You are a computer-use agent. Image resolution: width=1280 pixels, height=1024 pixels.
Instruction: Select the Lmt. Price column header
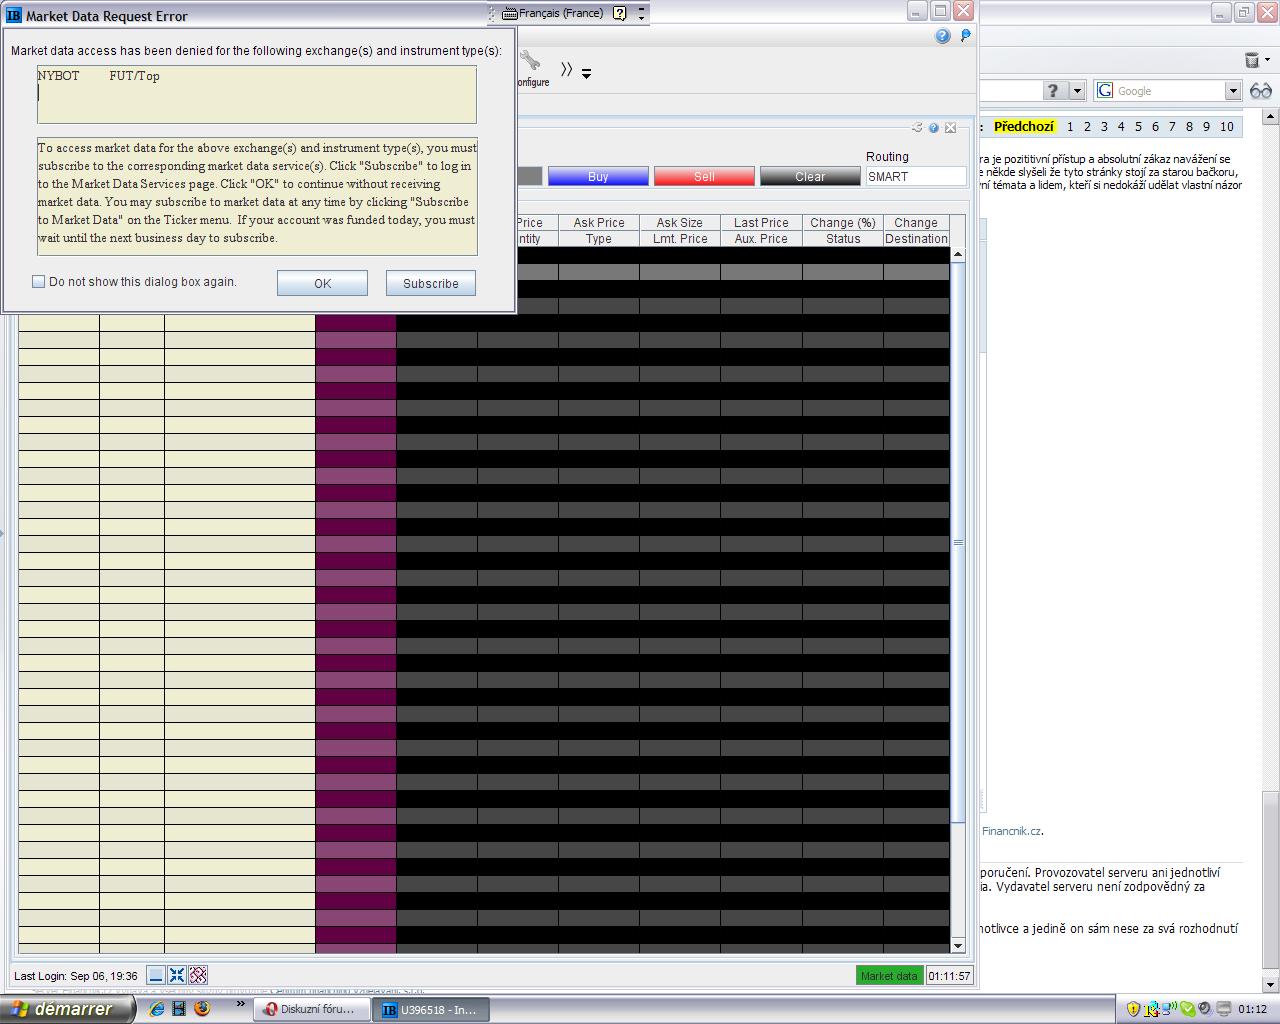(680, 239)
